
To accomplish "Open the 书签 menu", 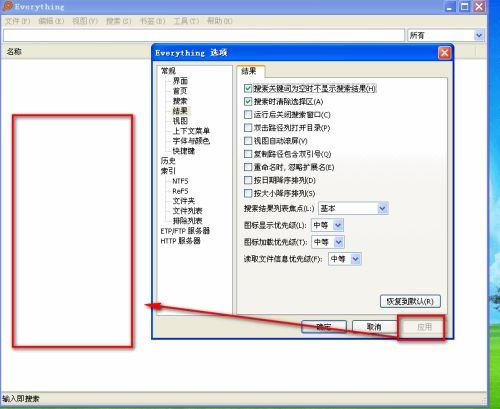I will 152,21.
